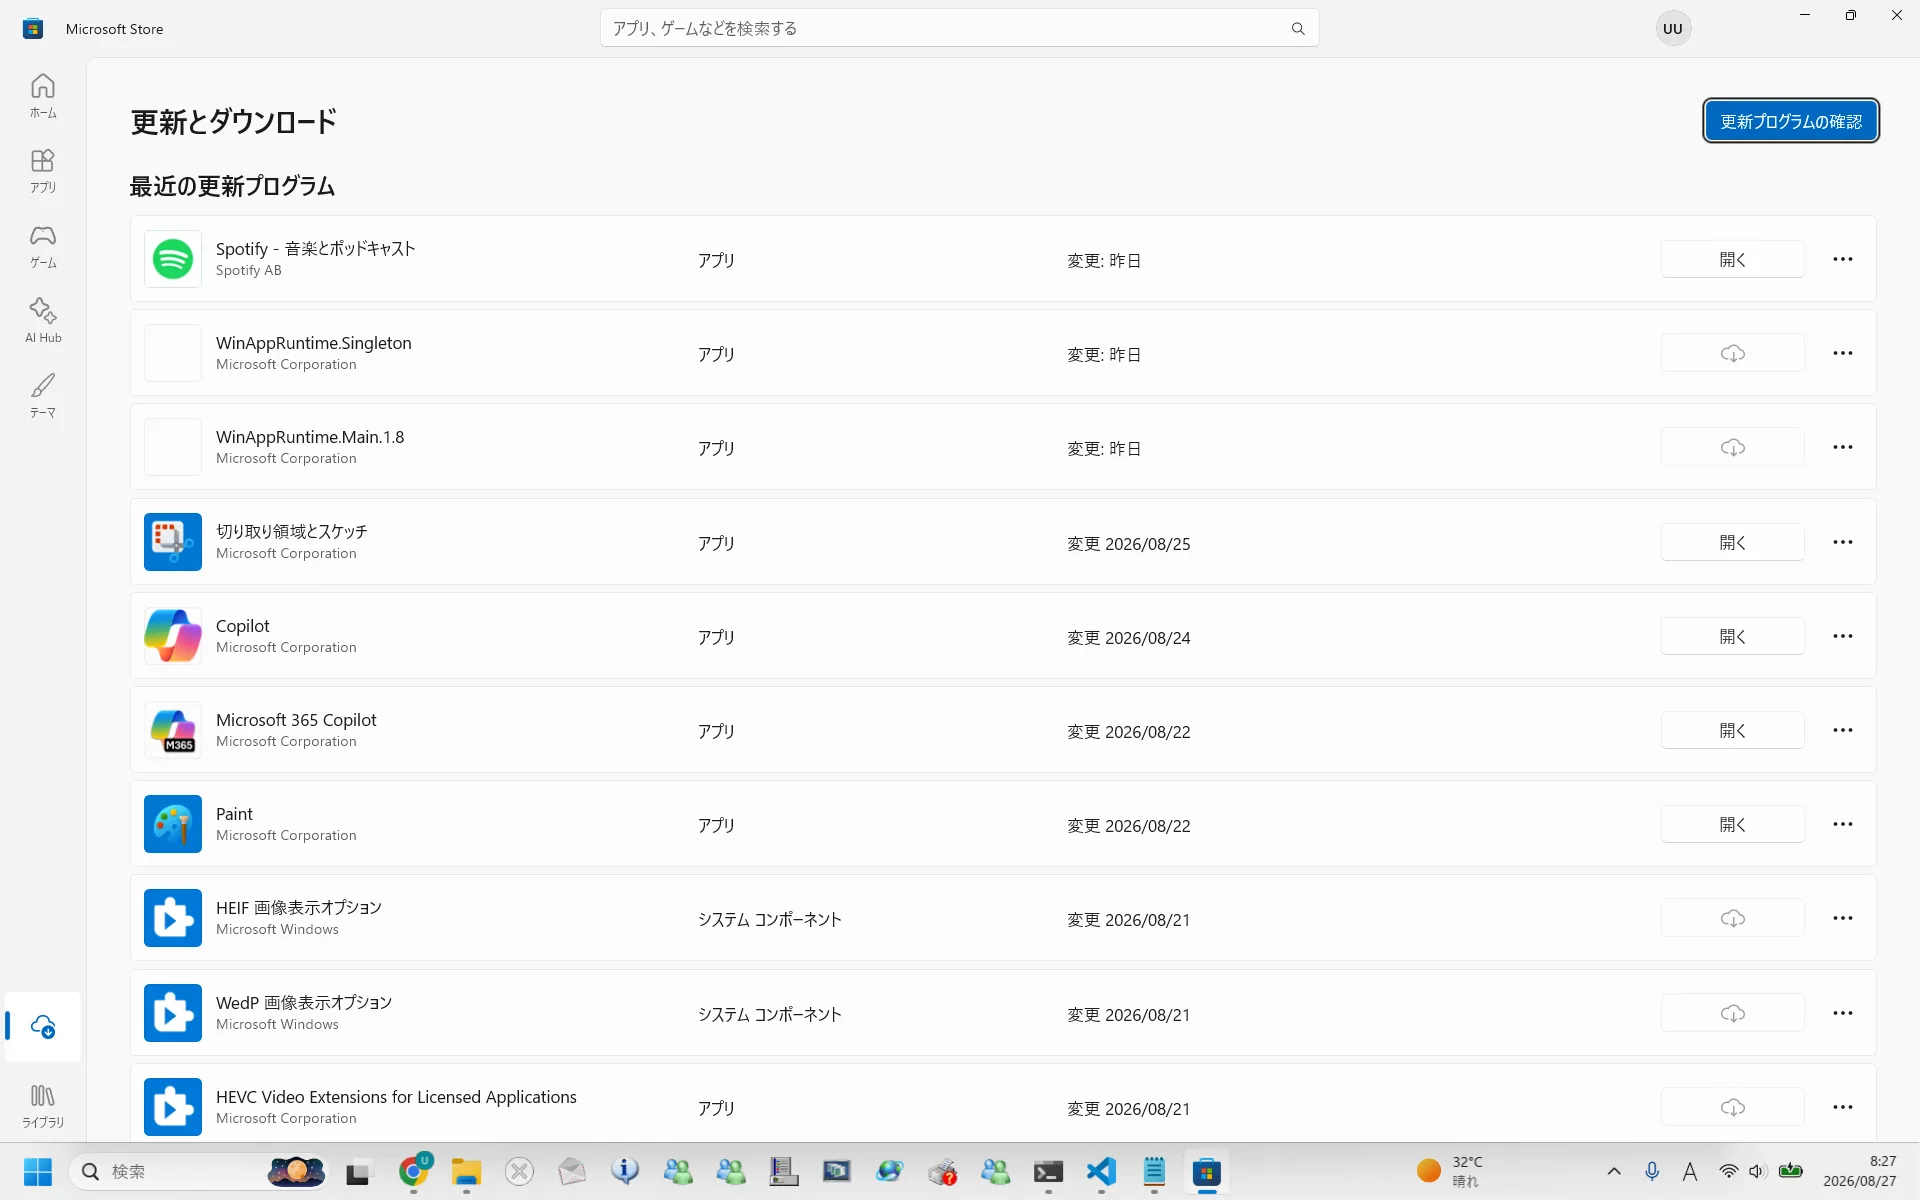Click the taskbar 検索 search box
This screenshot has height=1200, width=1920.
(198, 1171)
